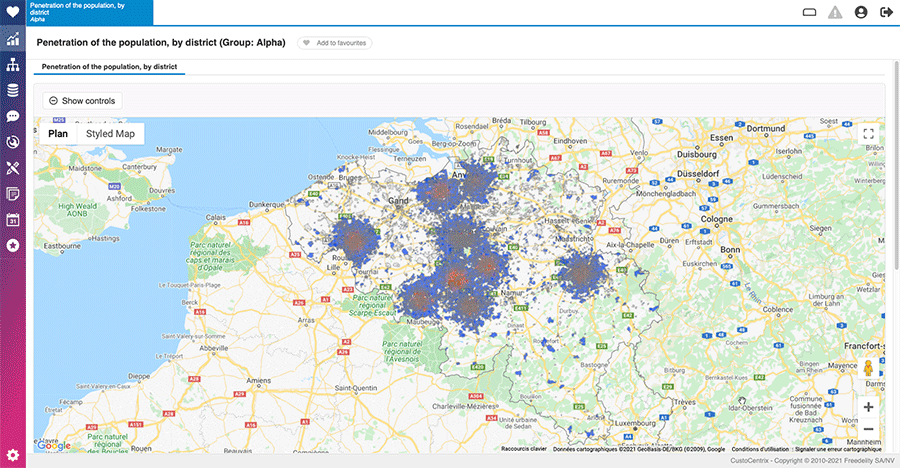The height and width of the screenshot is (468, 900).
Task: Open the user account profile icon
Action: coord(861,13)
